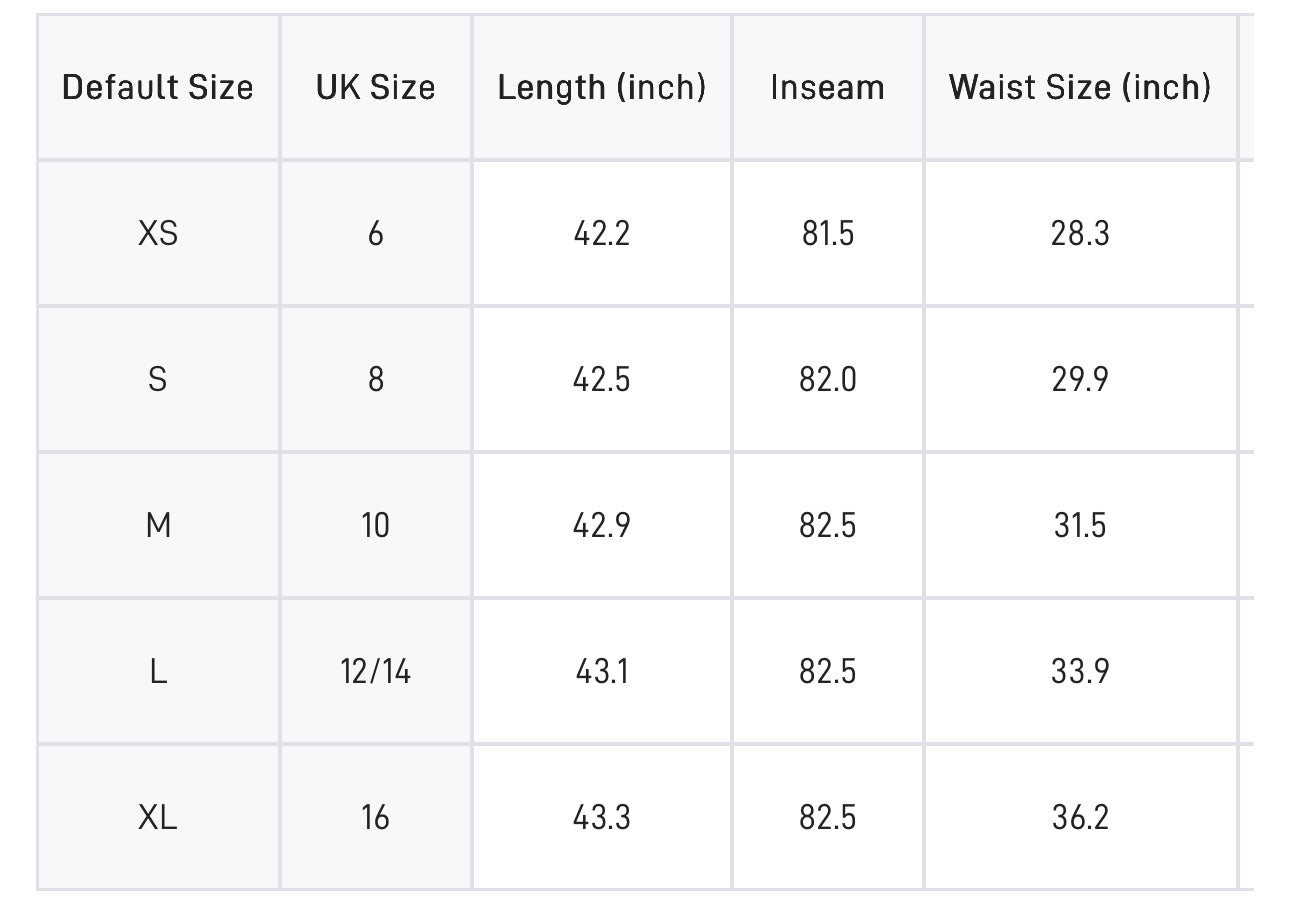Click UK size 6 cell
The width and height of the screenshot is (1290, 914).
[376, 234]
